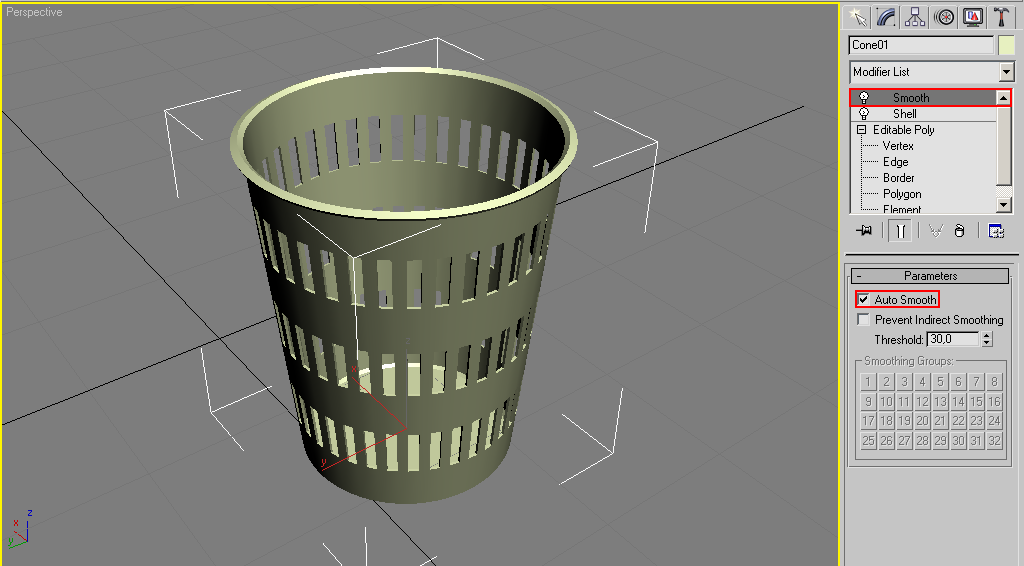Select Editable Poly in the stack
This screenshot has width=1024, height=566.
tap(903, 130)
